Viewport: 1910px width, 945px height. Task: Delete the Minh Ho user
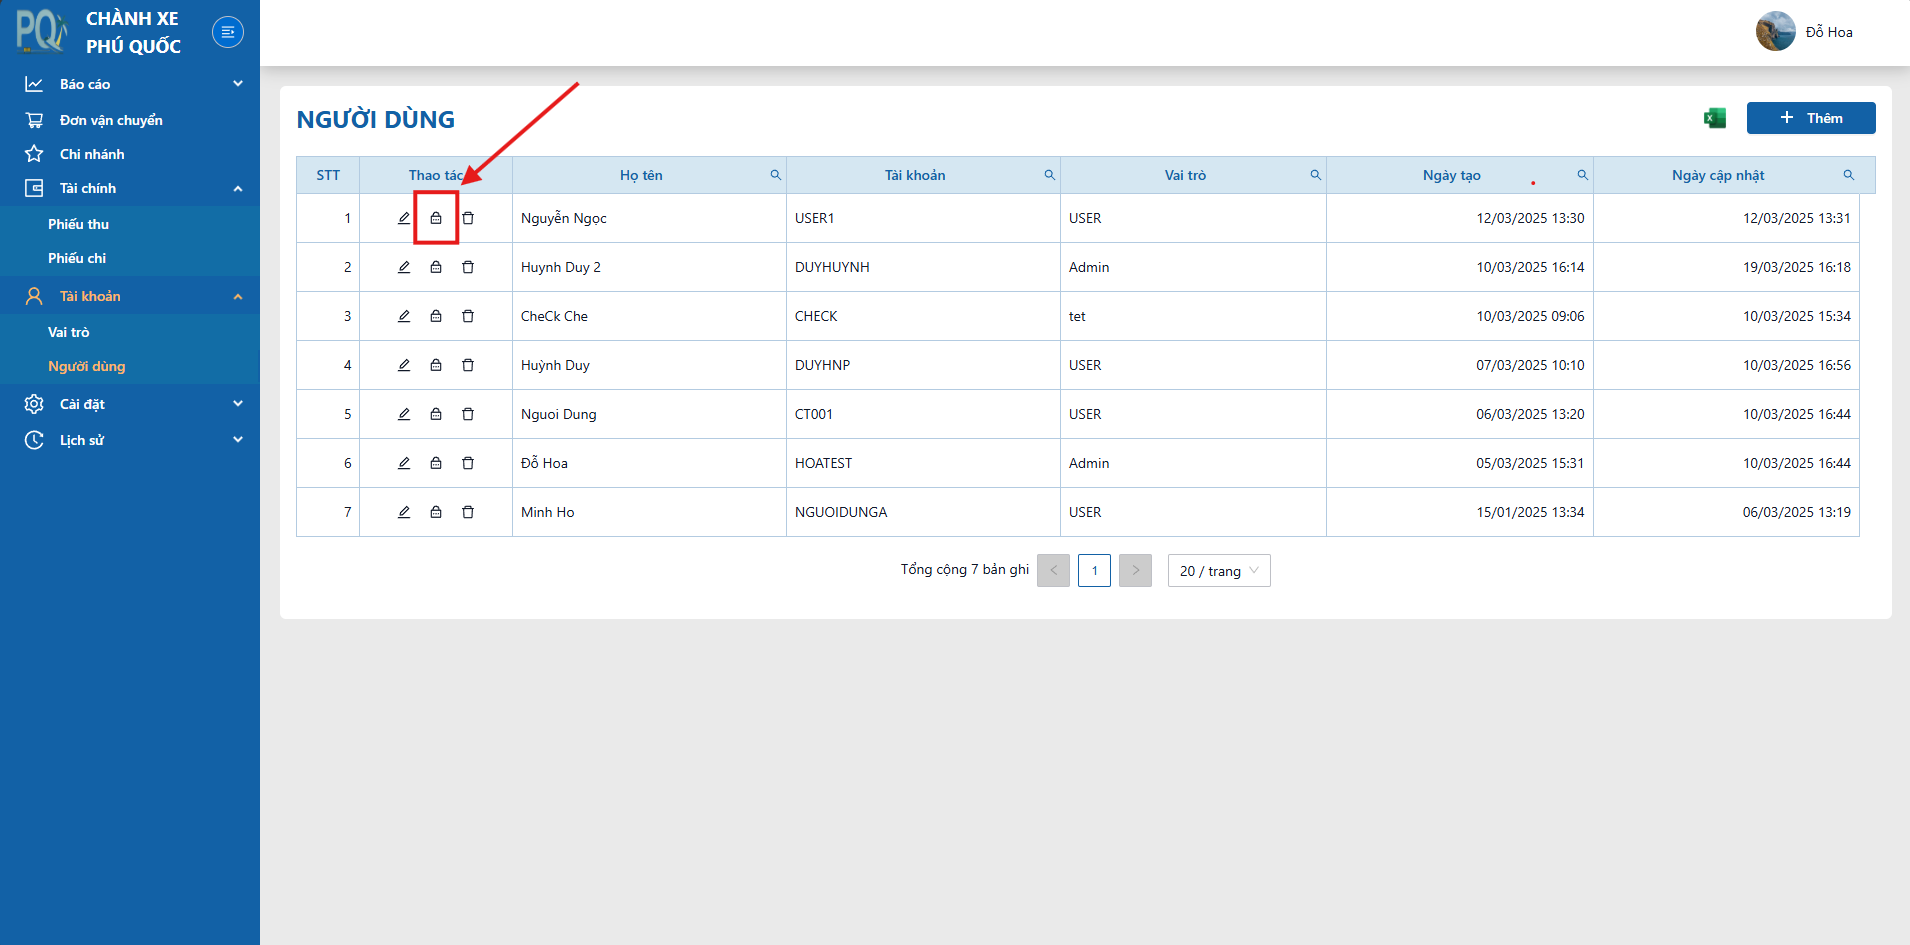coord(468,512)
